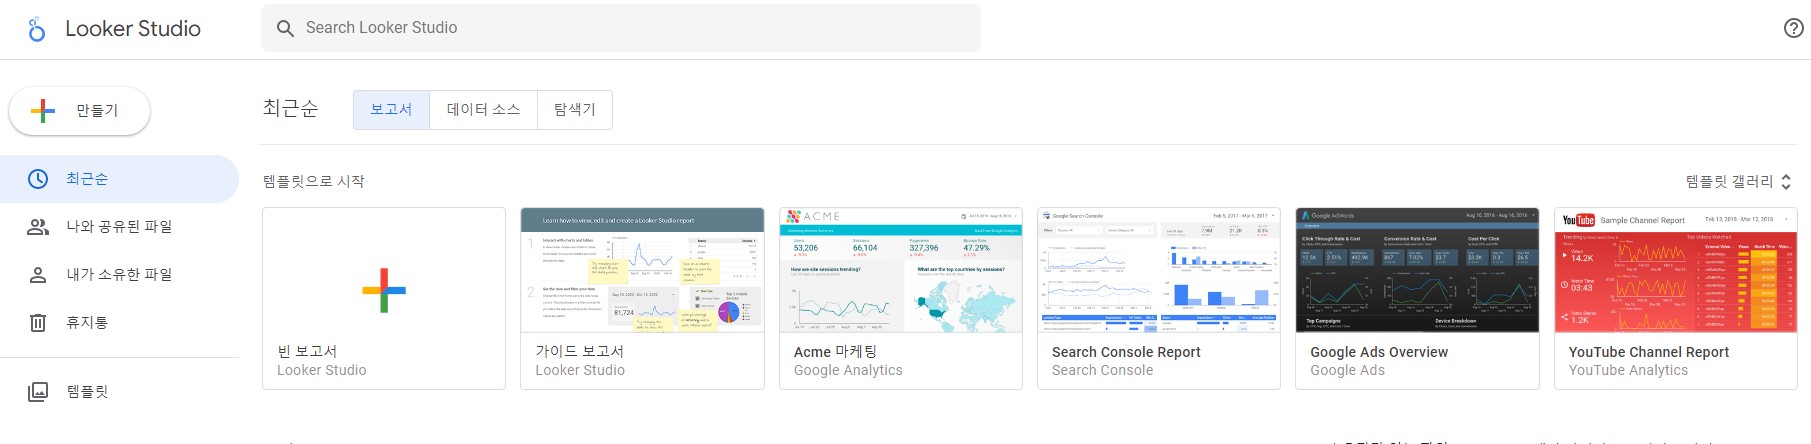The height and width of the screenshot is (444, 1811).
Task: Switch to the 데이터 소스 tab
Action: pyautogui.click(x=483, y=110)
